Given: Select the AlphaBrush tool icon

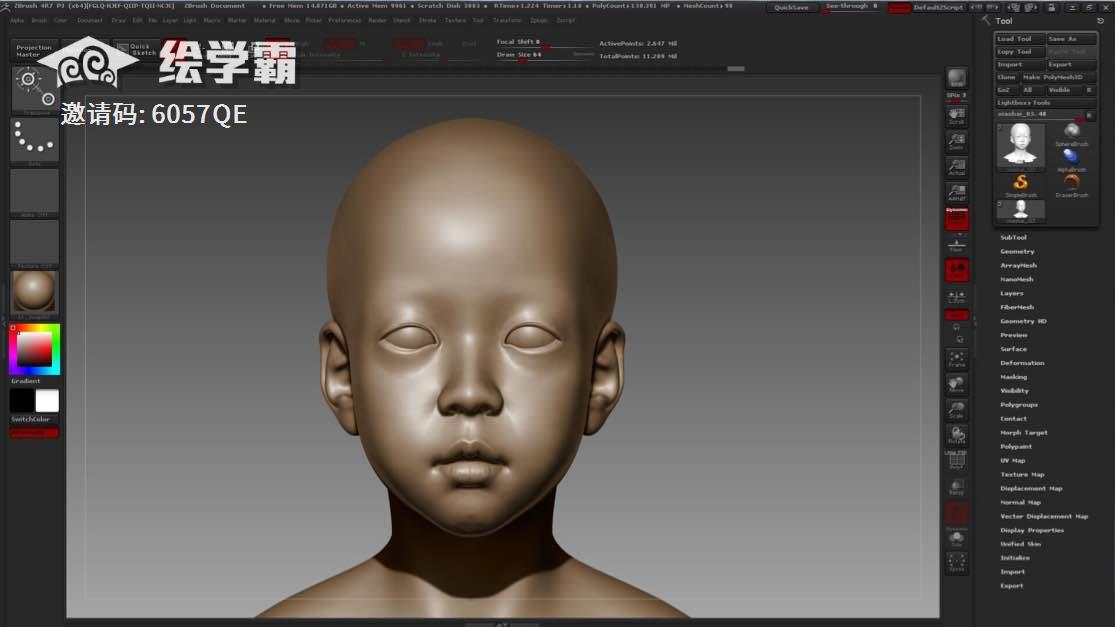Looking at the screenshot, I should 1071,158.
